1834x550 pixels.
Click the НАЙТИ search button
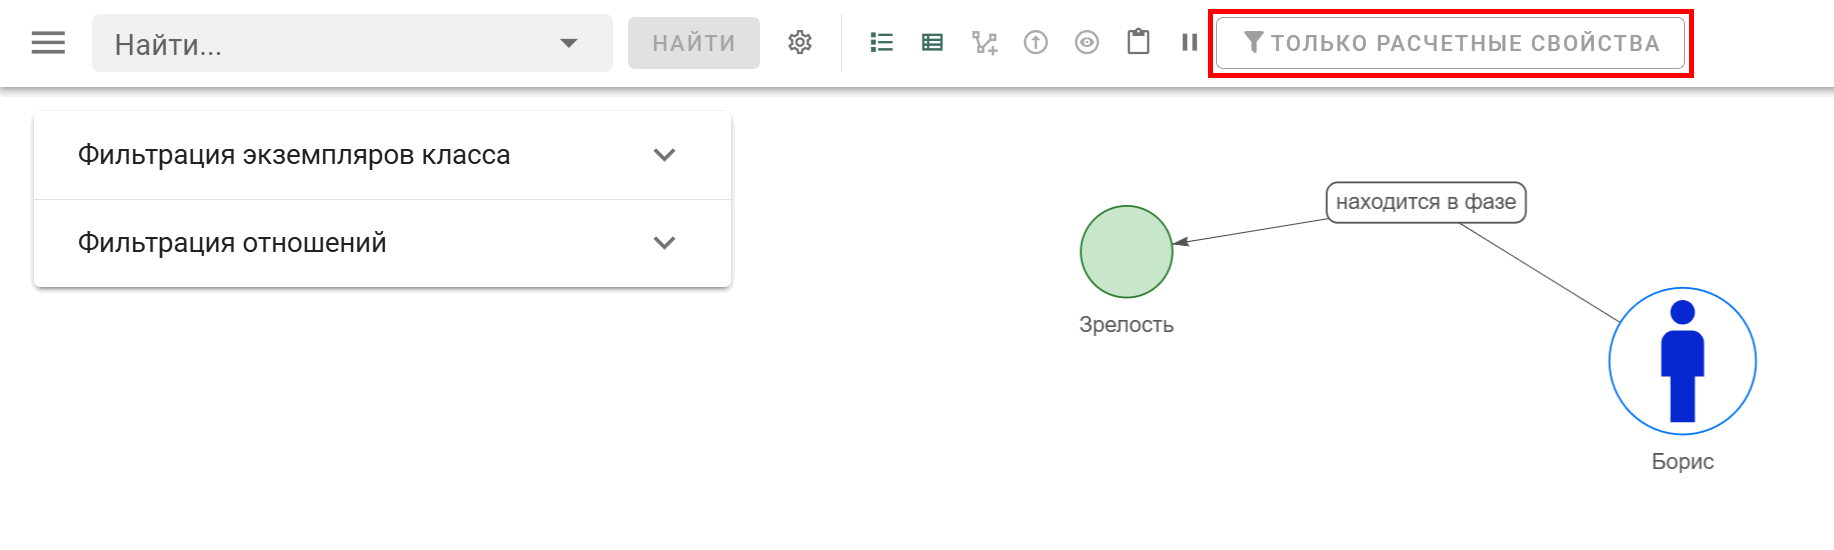[x=694, y=43]
